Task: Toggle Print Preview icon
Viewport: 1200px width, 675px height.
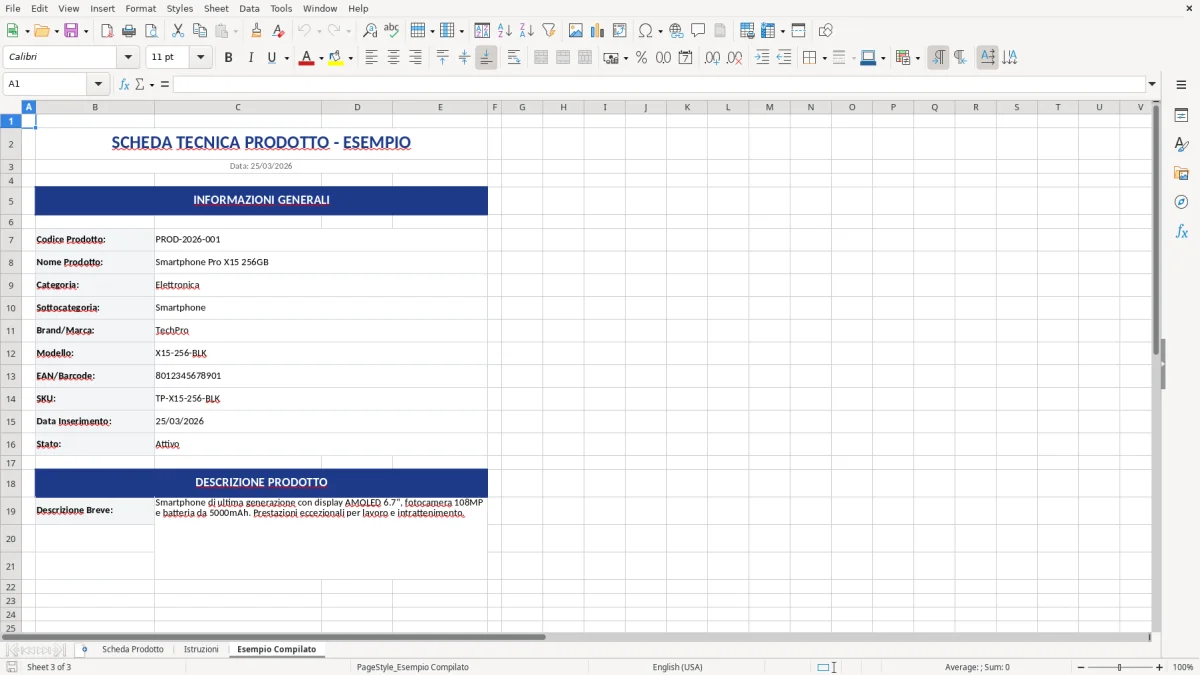Action: click(x=151, y=31)
